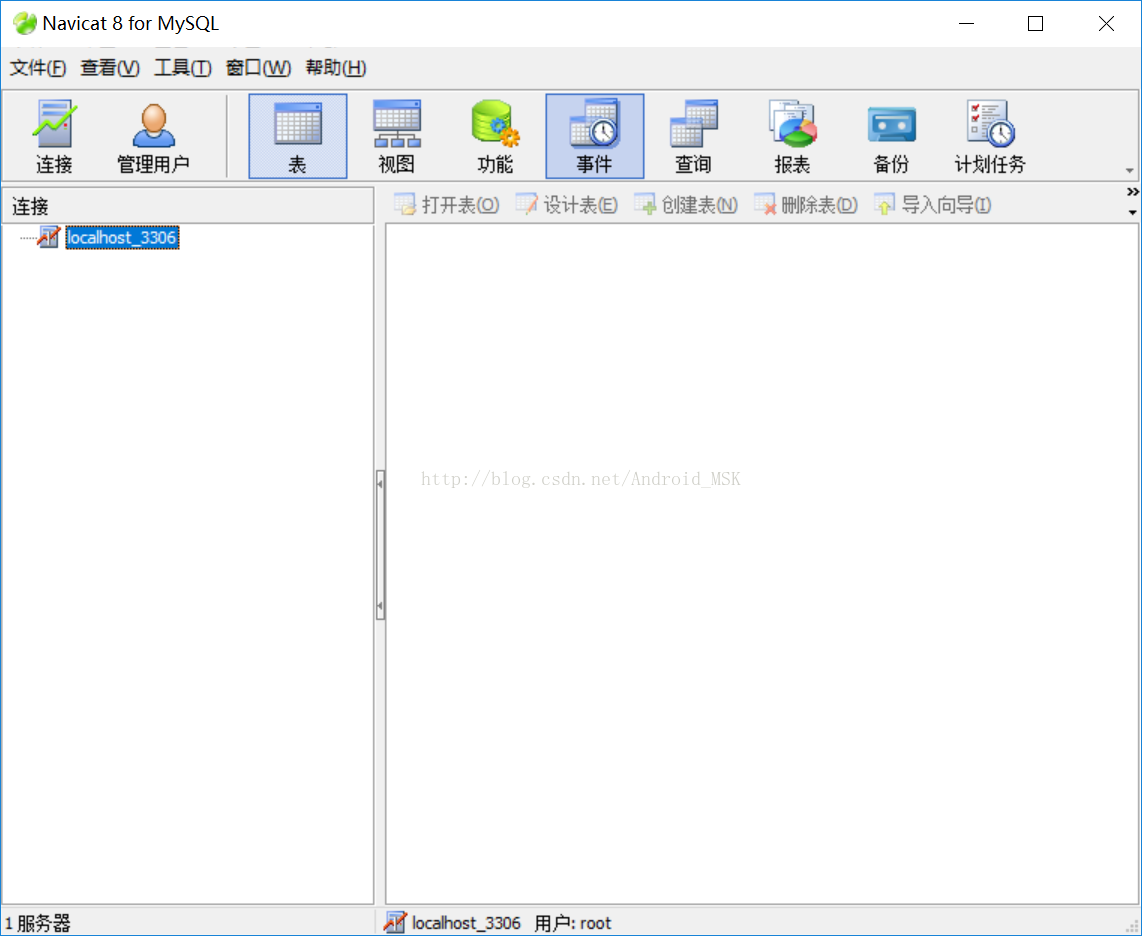Click Navicat application icon in title bar
The image size is (1142, 936).
click(25, 23)
